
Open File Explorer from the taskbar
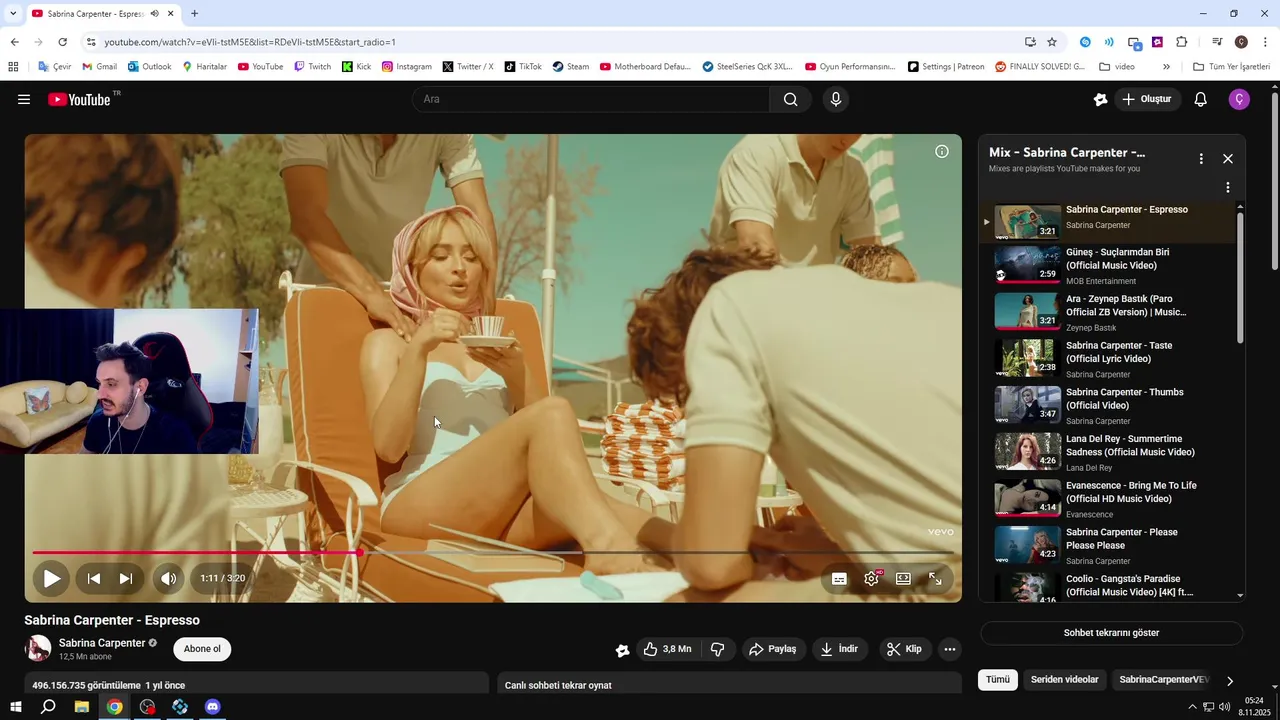pos(82,707)
